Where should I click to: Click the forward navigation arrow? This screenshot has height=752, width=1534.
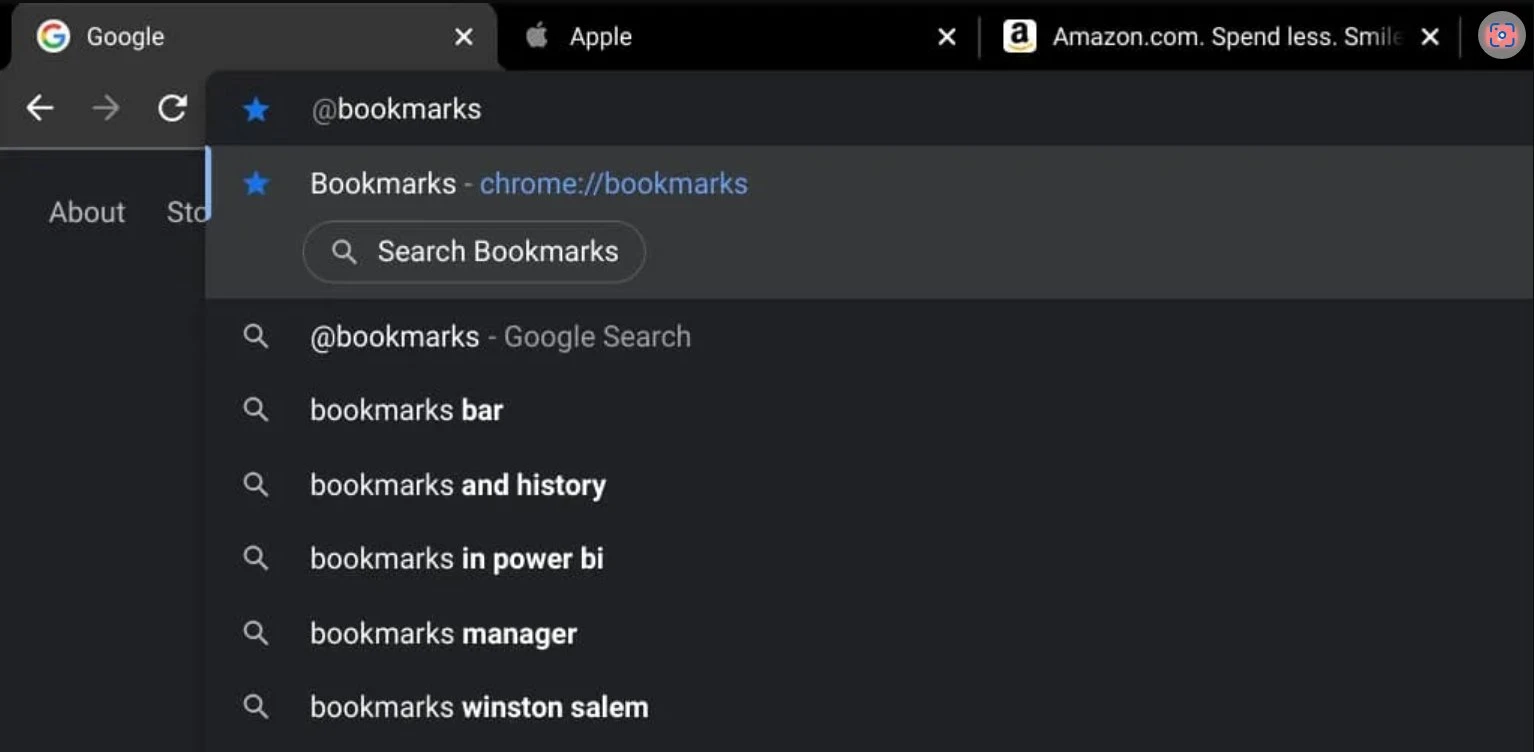(105, 108)
